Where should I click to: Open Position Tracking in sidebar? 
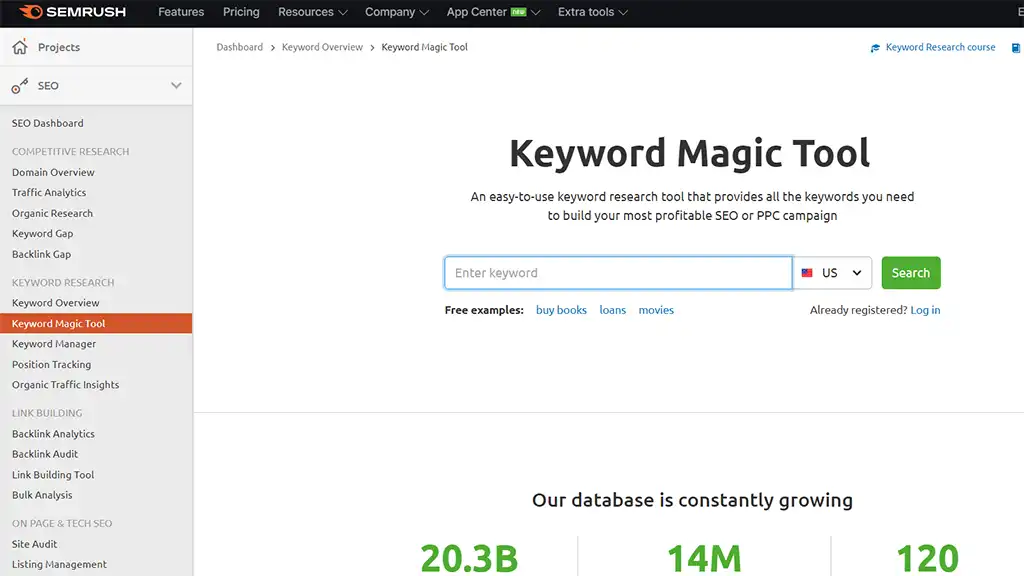(x=52, y=364)
